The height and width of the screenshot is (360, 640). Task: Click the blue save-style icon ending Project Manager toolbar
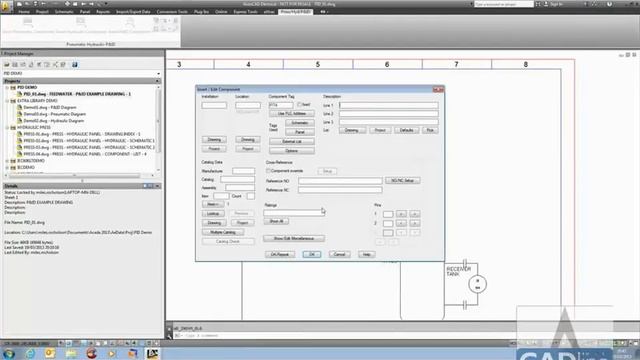point(75,64)
